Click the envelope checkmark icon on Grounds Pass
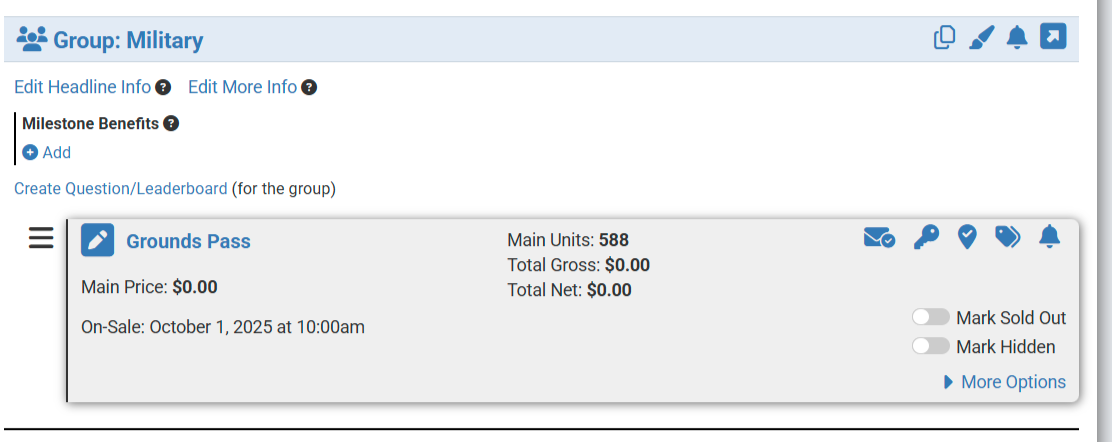This screenshot has height=442, width=1112. (879, 237)
